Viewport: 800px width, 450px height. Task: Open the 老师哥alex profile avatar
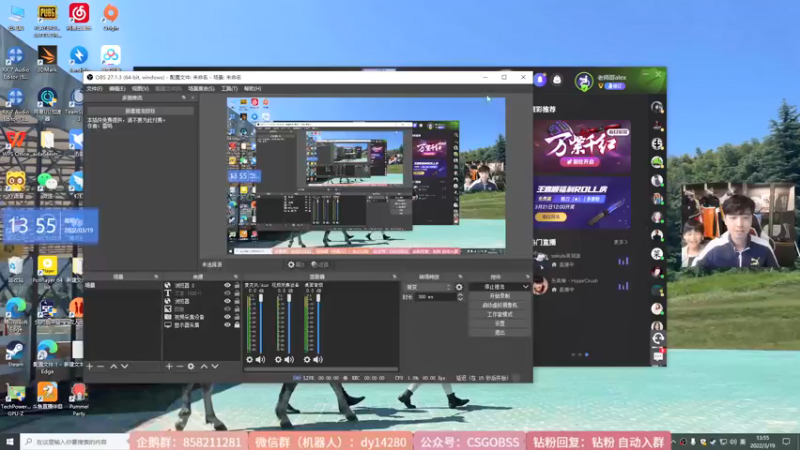[584, 81]
